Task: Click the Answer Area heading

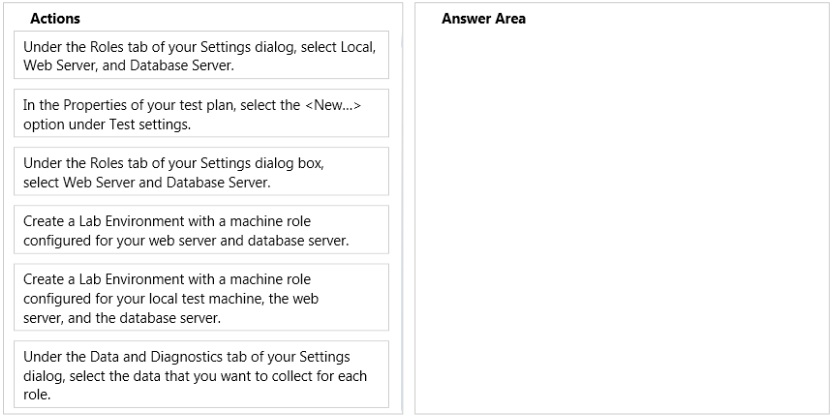Action: click(483, 19)
